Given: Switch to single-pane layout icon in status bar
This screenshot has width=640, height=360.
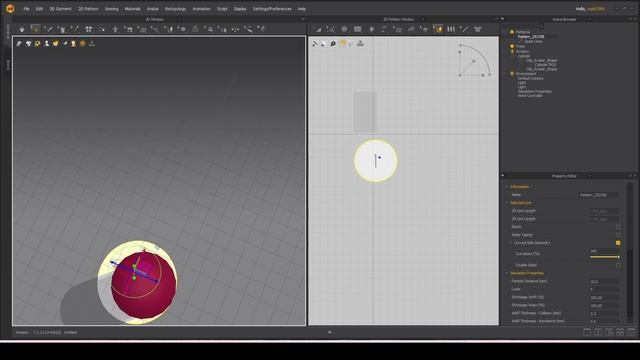Looking at the screenshot, I should click(x=587, y=332).
